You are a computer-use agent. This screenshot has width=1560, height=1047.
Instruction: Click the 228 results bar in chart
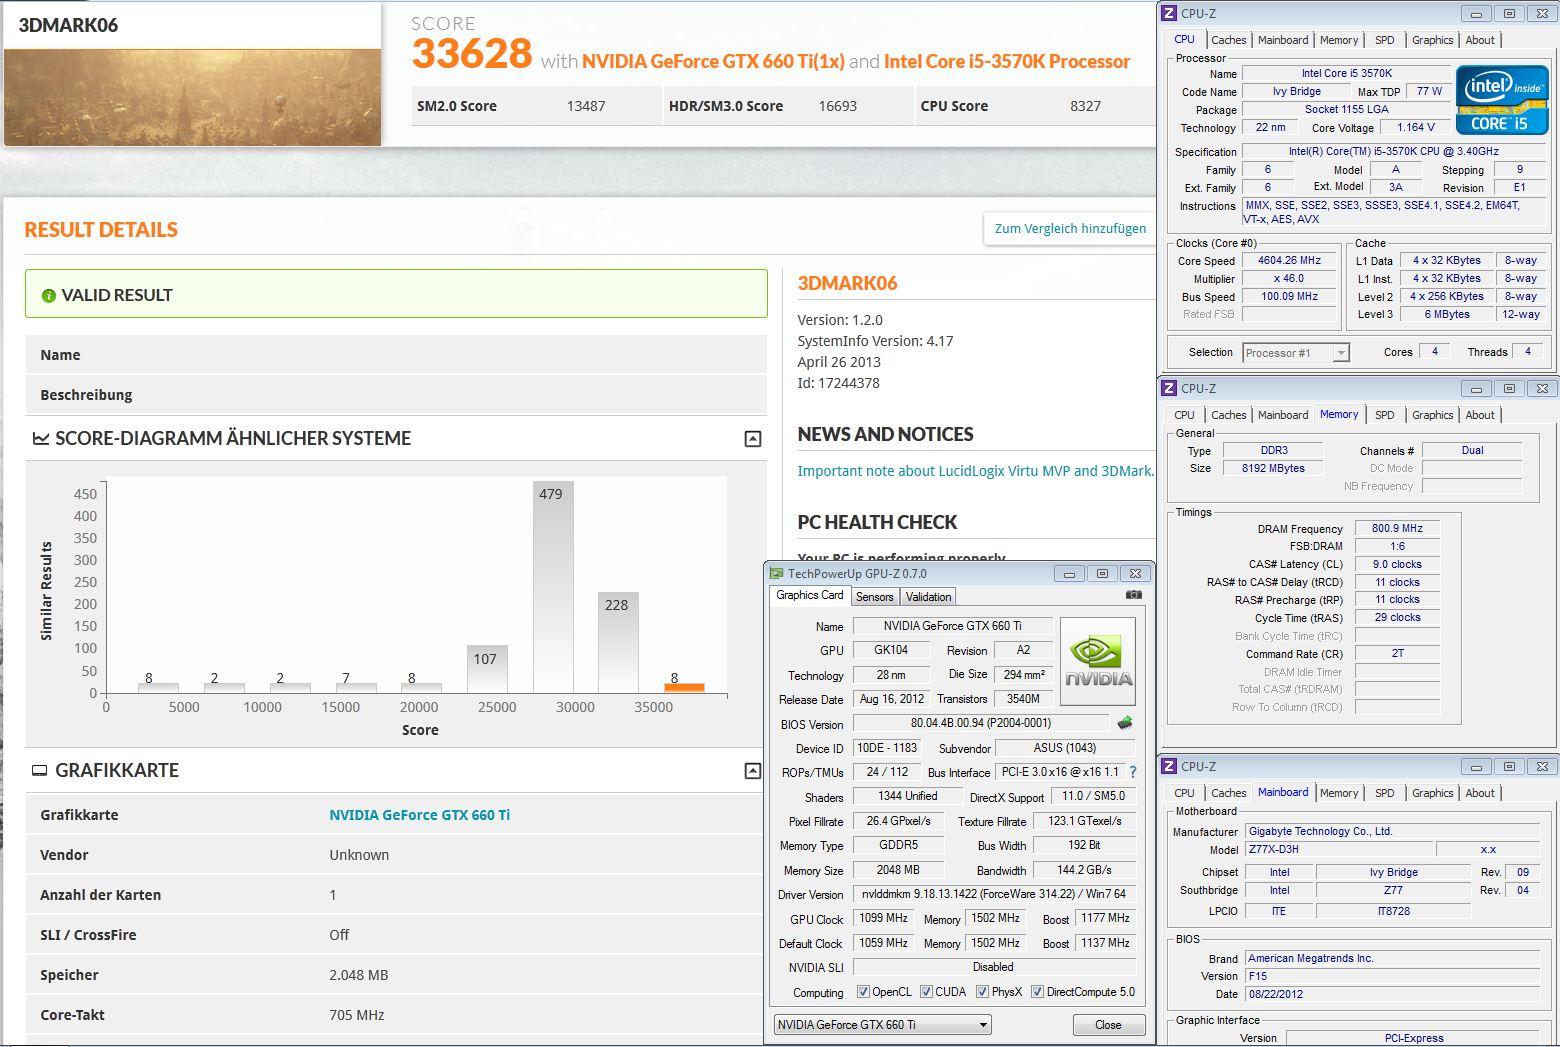point(618,642)
